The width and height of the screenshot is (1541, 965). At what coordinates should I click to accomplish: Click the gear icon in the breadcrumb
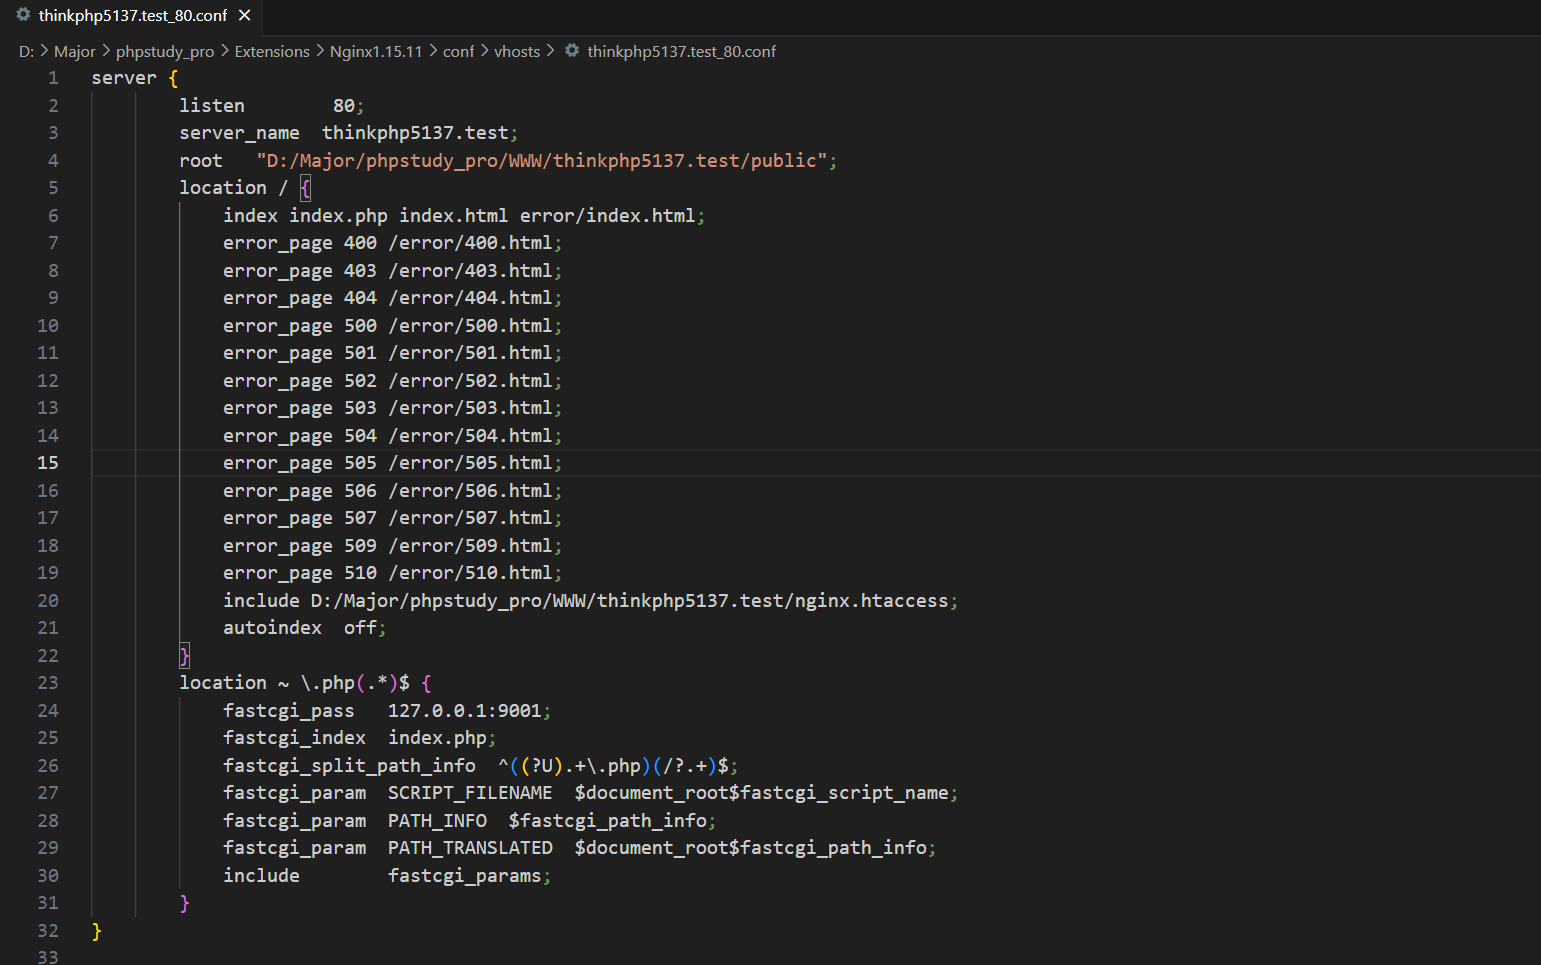click(572, 50)
